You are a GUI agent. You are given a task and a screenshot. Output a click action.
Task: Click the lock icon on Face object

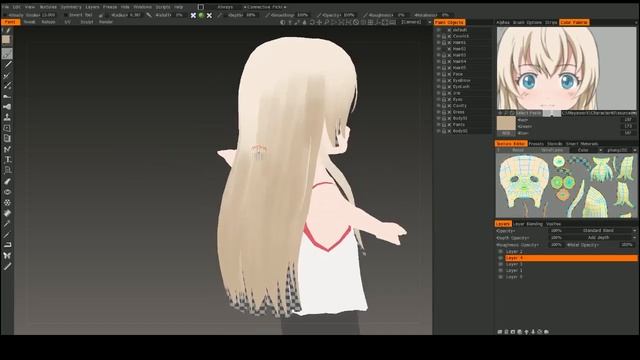(x=444, y=74)
